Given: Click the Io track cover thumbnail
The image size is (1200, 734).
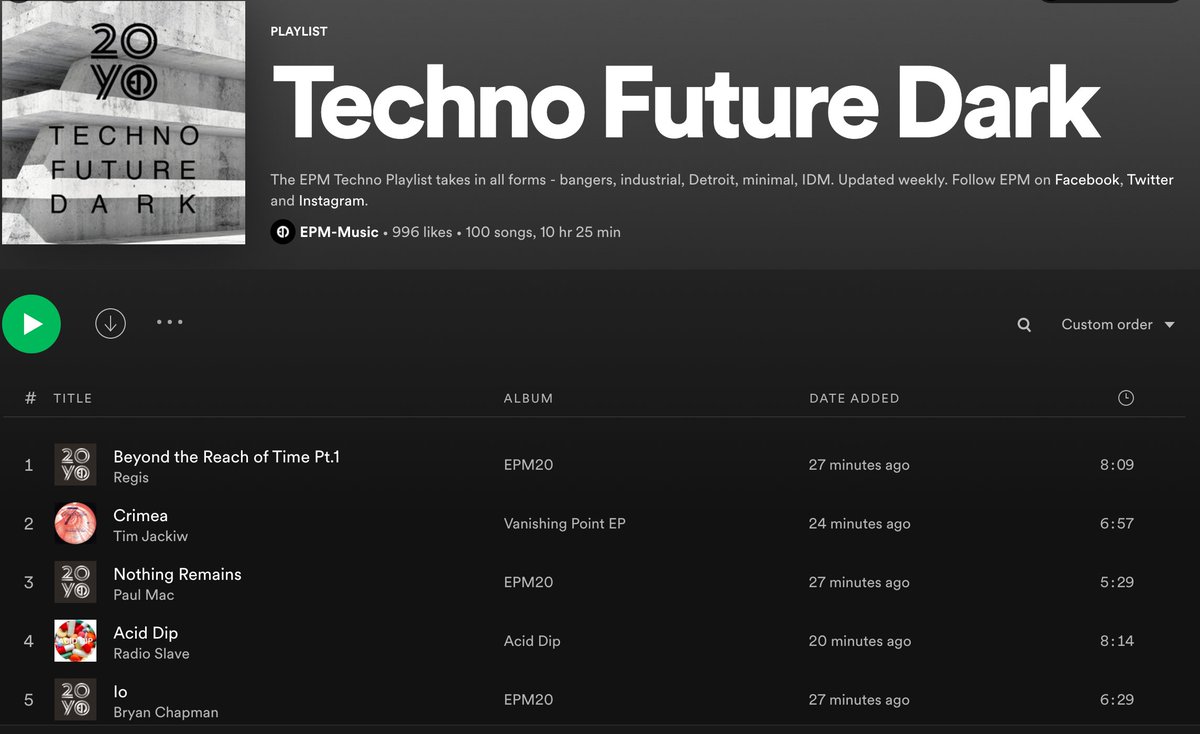Looking at the screenshot, I should [75, 701].
